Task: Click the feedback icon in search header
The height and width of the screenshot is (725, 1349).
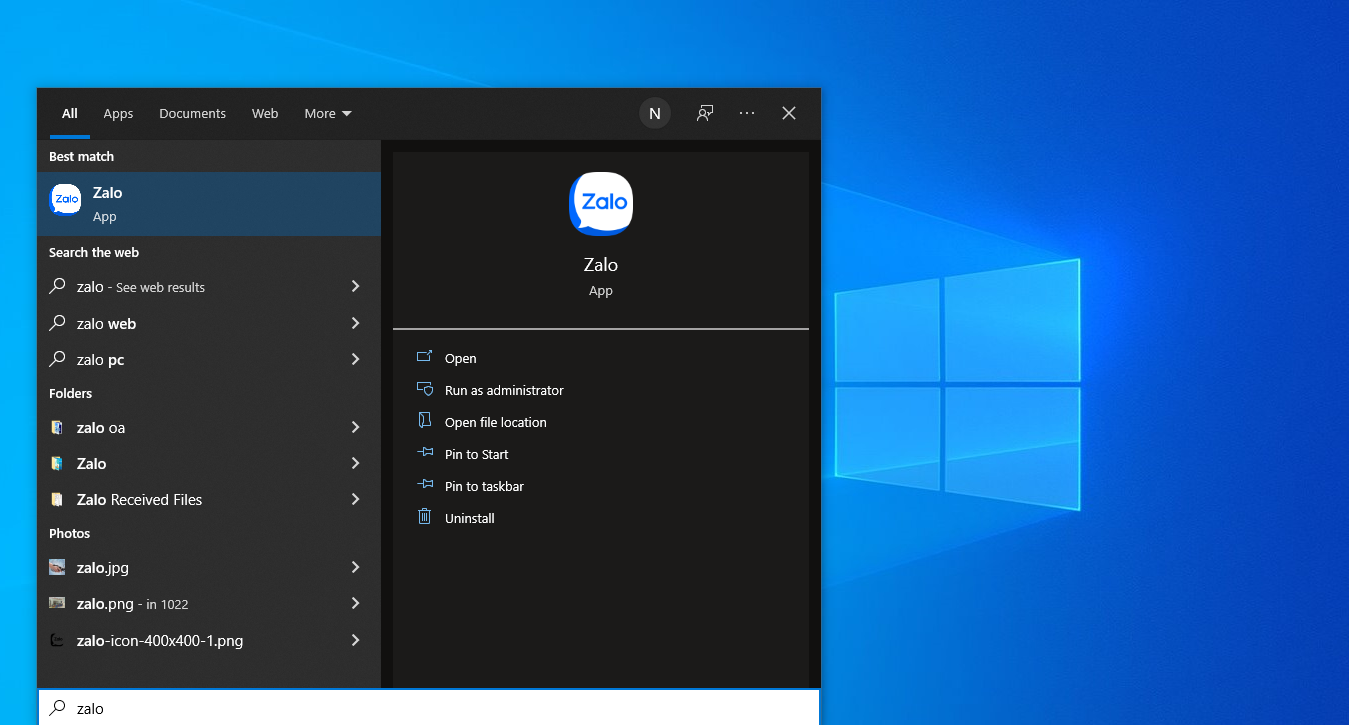Action: [x=705, y=113]
